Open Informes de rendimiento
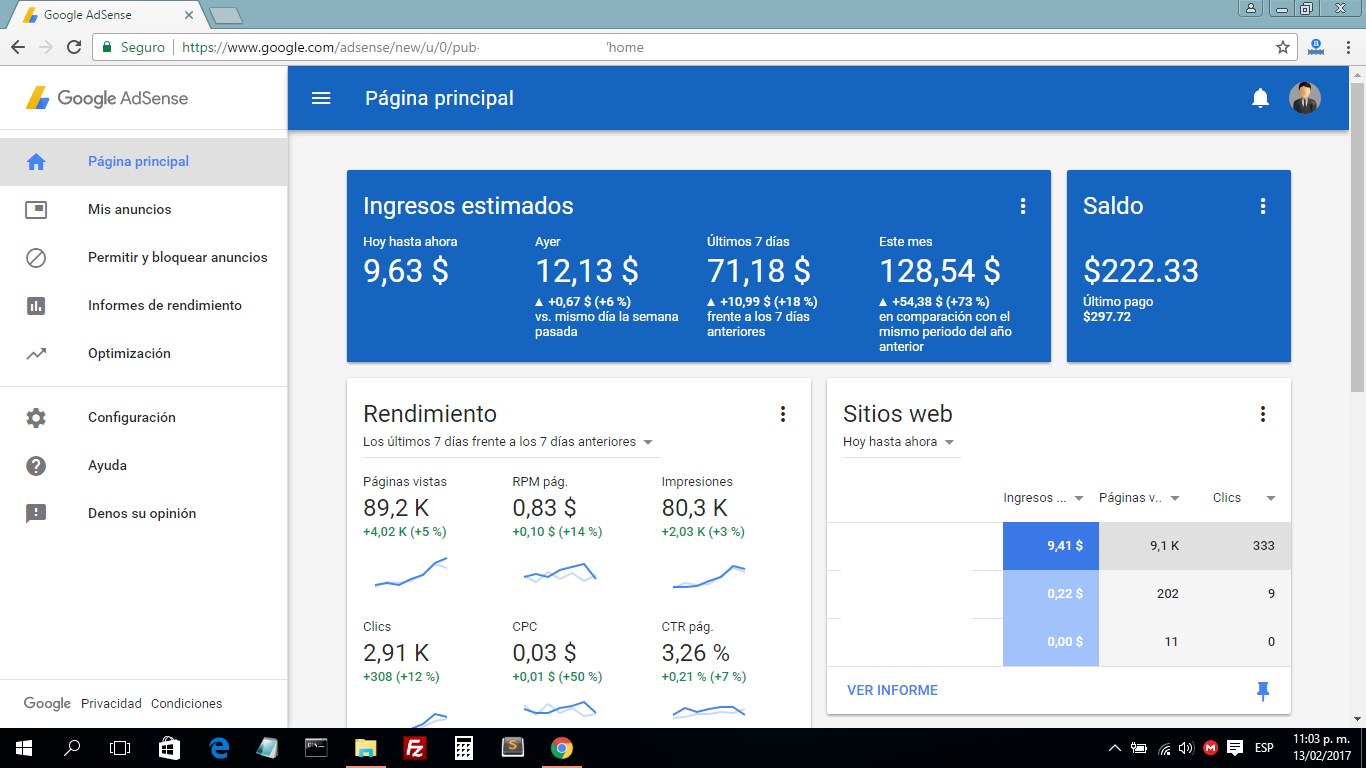The width and height of the screenshot is (1366, 768). click(x=143, y=305)
